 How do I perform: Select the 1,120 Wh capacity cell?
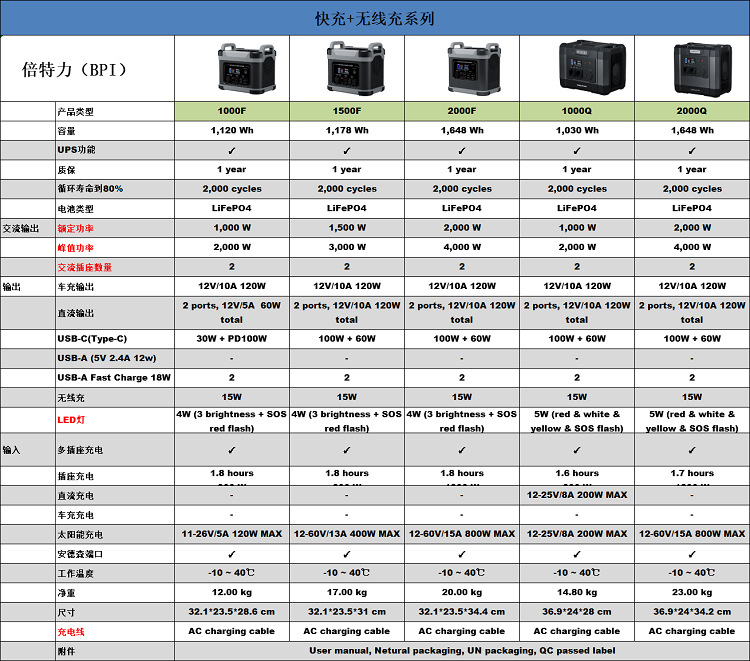click(232, 131)
